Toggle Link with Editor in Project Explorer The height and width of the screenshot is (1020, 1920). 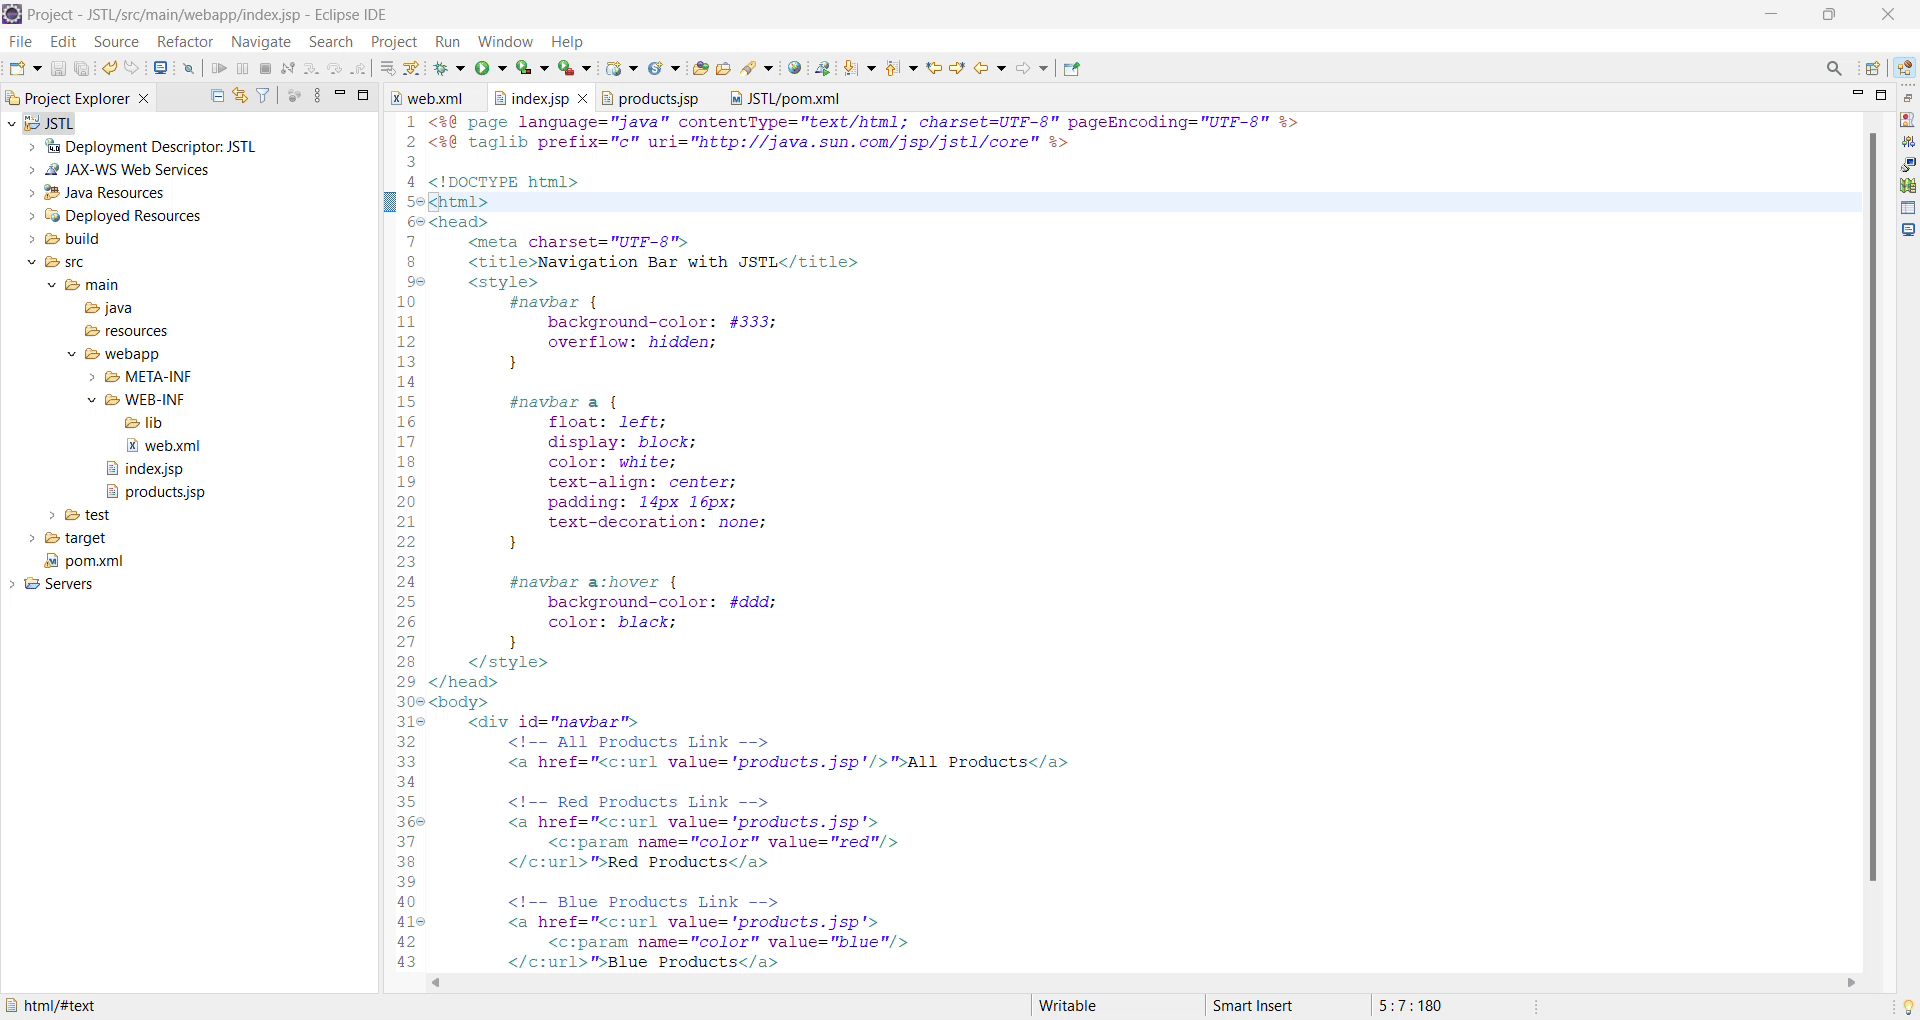click(240, 96)
